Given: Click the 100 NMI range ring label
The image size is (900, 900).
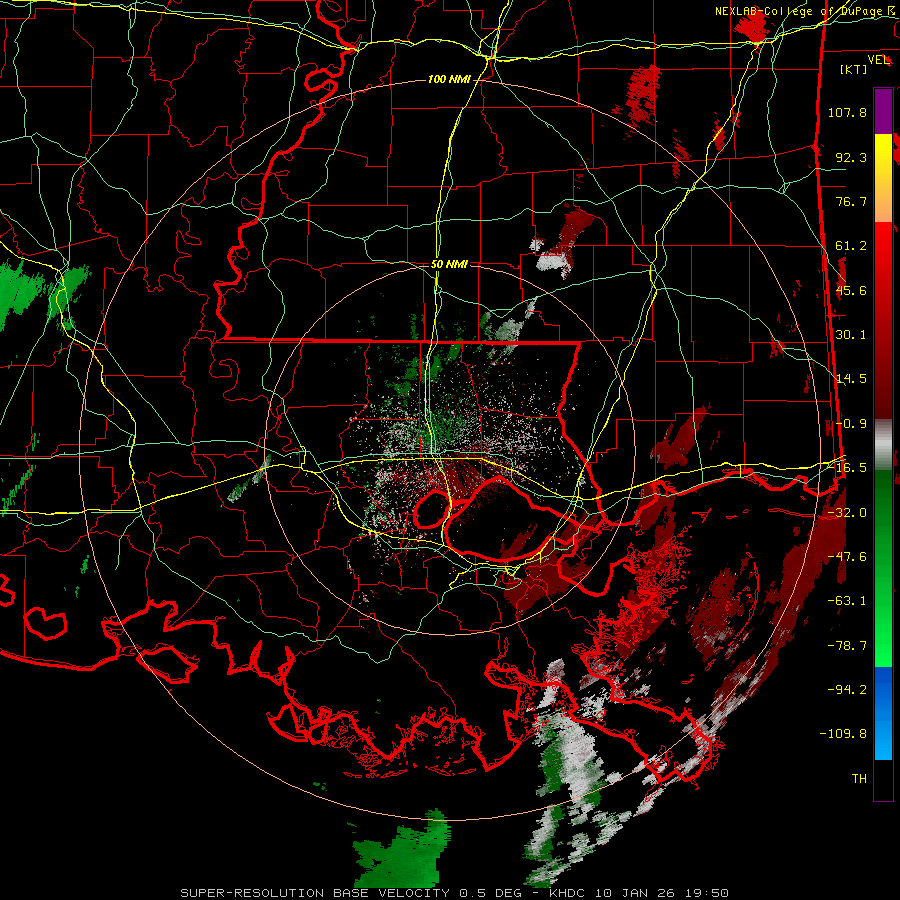Looking at the screenshot, I should click(448, 79).
